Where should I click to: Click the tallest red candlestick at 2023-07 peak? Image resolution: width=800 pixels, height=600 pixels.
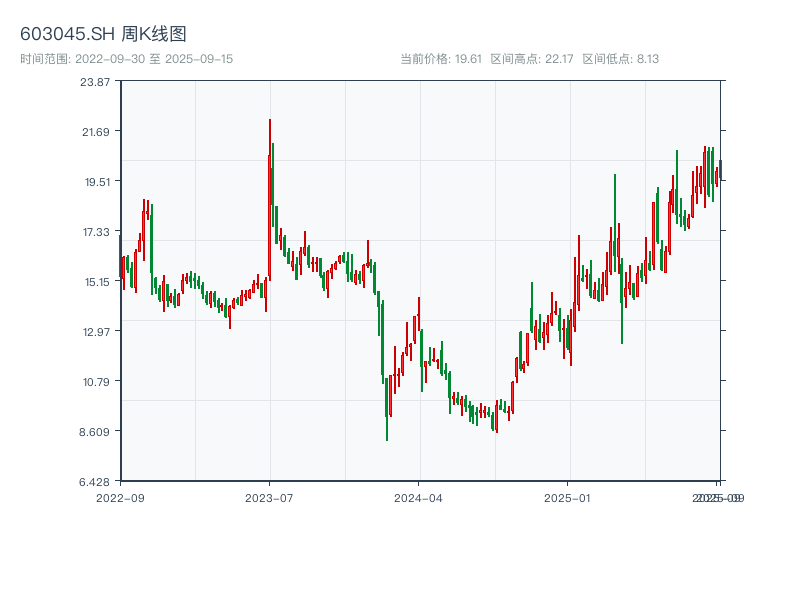(269, 200)
